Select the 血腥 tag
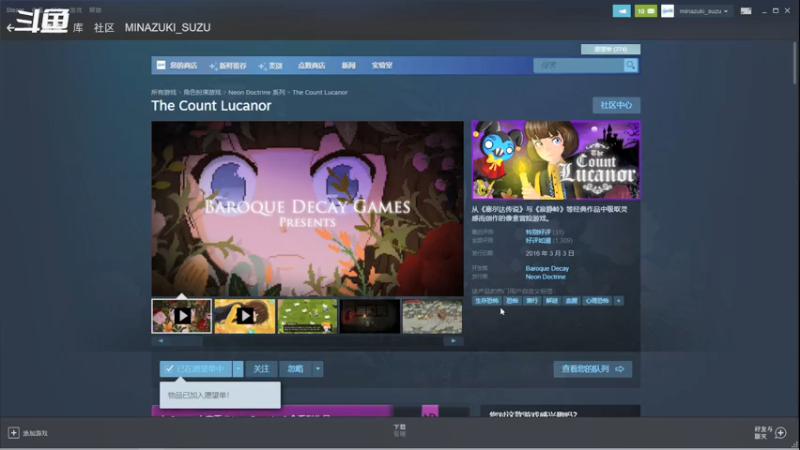 tap(571, 301)
